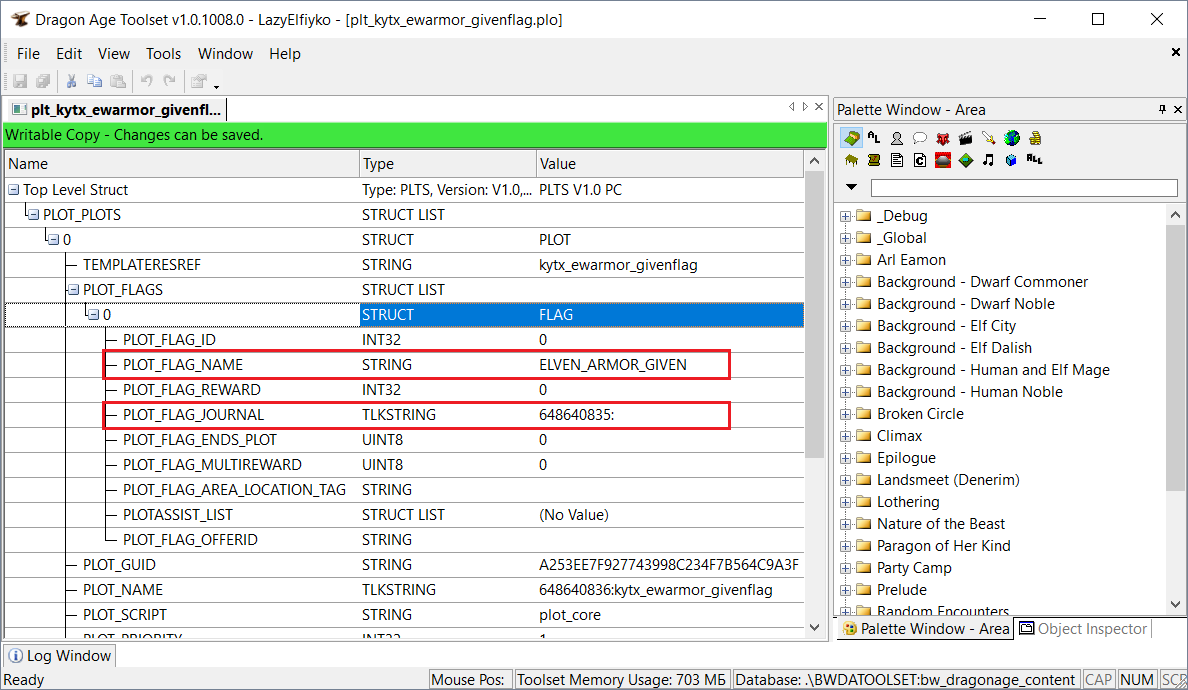Close the Palette Window panel
The height and width of the screenshot is (690, 1188).
[x=1178, y=110]
